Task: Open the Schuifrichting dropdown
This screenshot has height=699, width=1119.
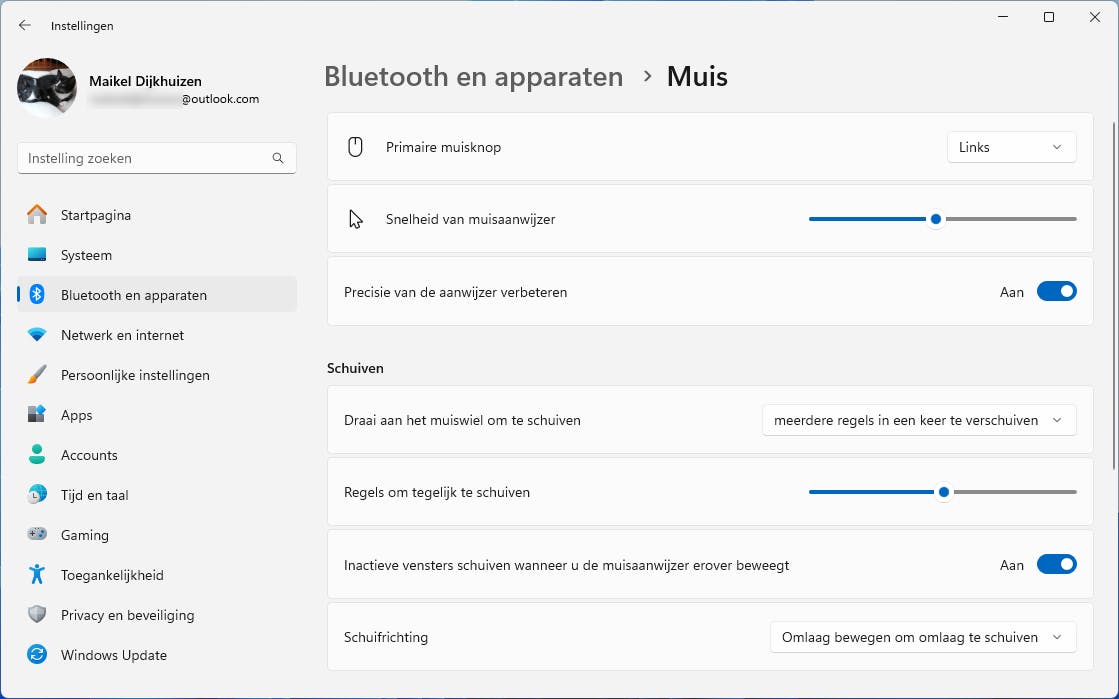Action: click(922, 637)
